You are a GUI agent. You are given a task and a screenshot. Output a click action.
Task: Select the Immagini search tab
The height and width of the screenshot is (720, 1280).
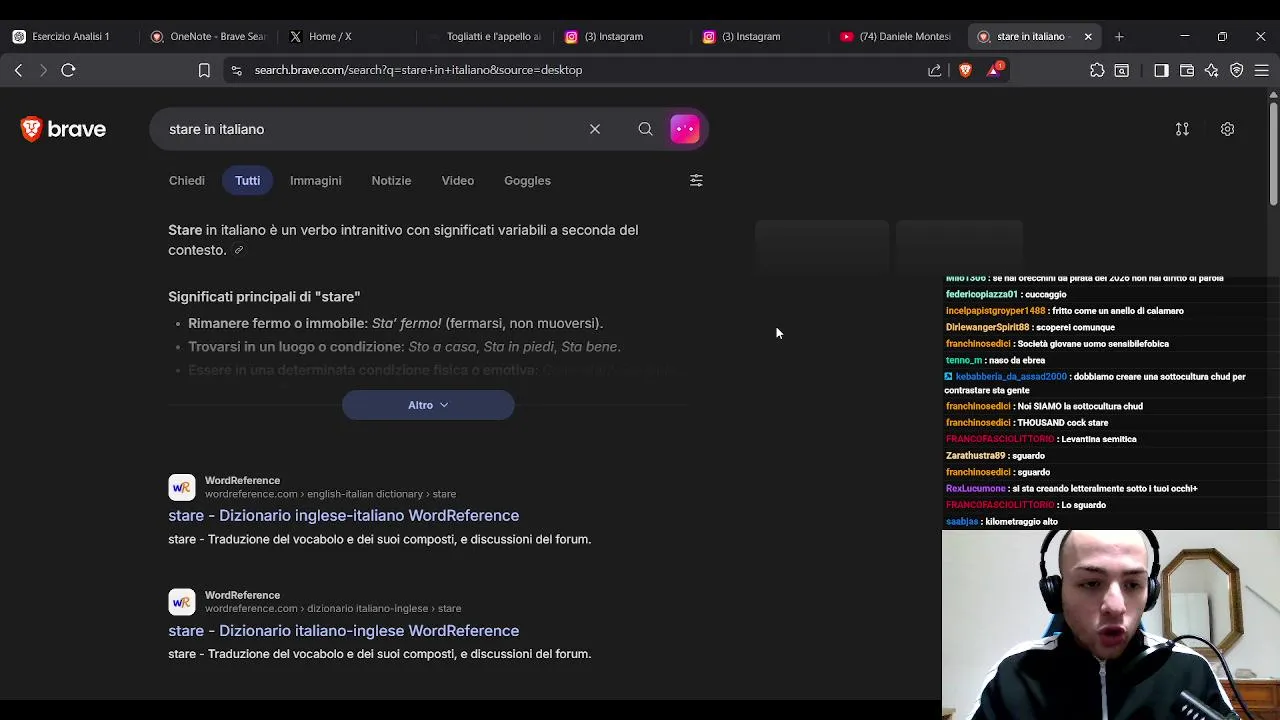[x=315, y=181]
